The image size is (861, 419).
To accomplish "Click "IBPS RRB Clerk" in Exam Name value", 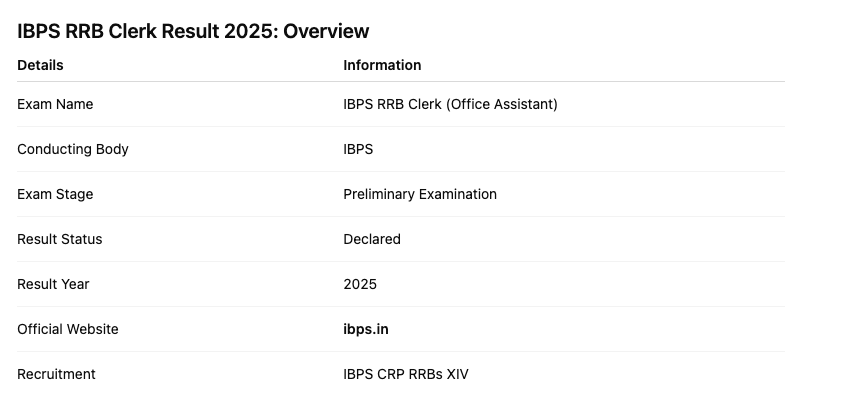I will [x=393, y=104].
